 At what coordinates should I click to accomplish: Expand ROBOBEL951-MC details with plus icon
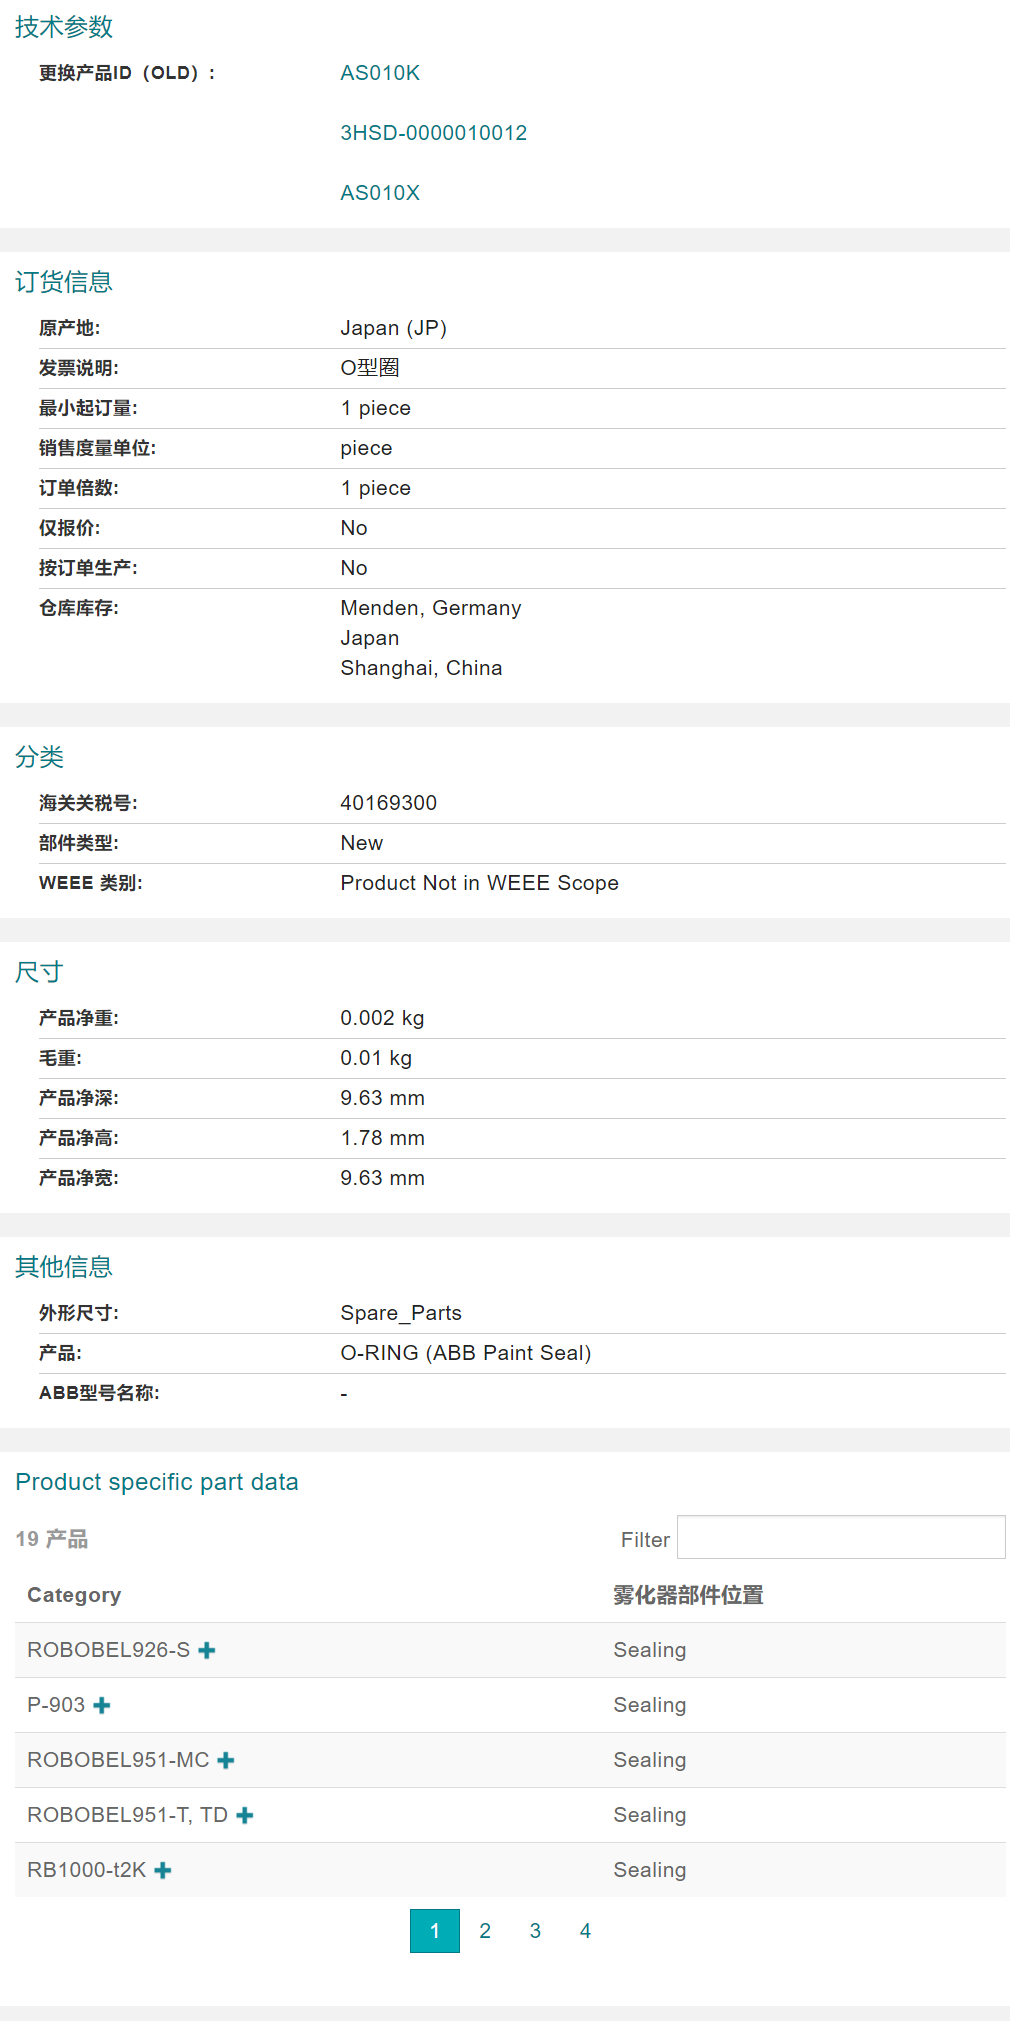(226, 1760)
